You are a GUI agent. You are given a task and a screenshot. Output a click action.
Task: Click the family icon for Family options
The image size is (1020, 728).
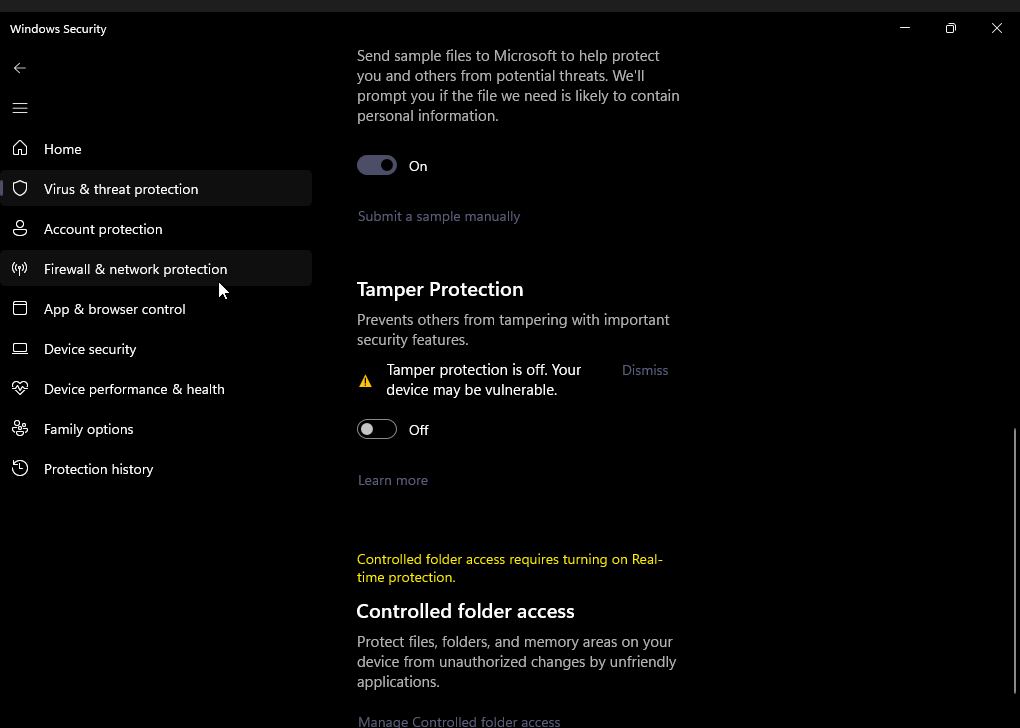tap(20, 429)
